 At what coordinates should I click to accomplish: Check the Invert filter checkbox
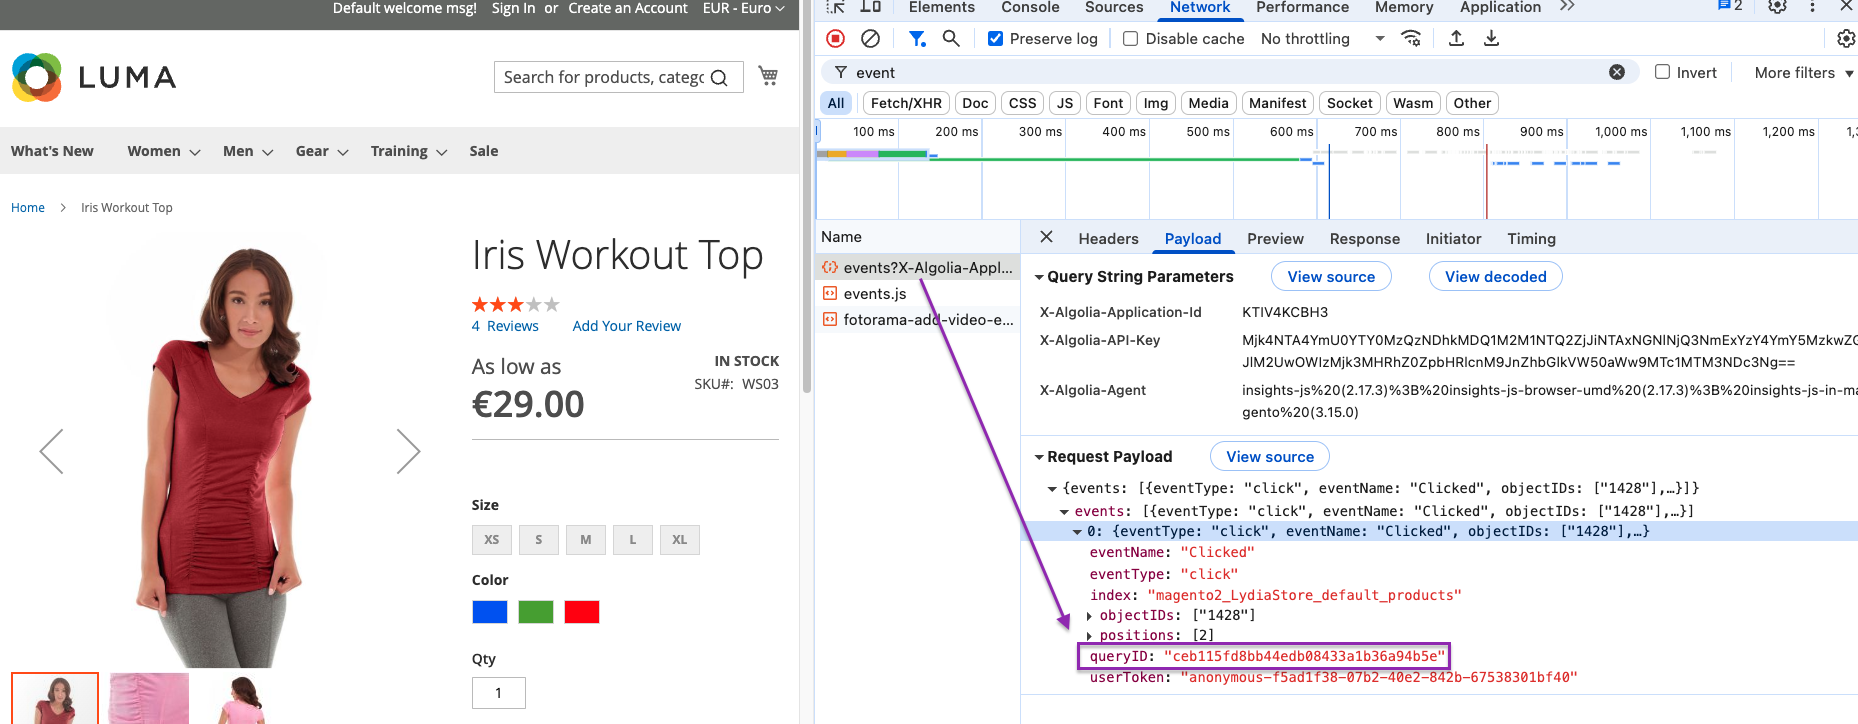pos(1662,72)
